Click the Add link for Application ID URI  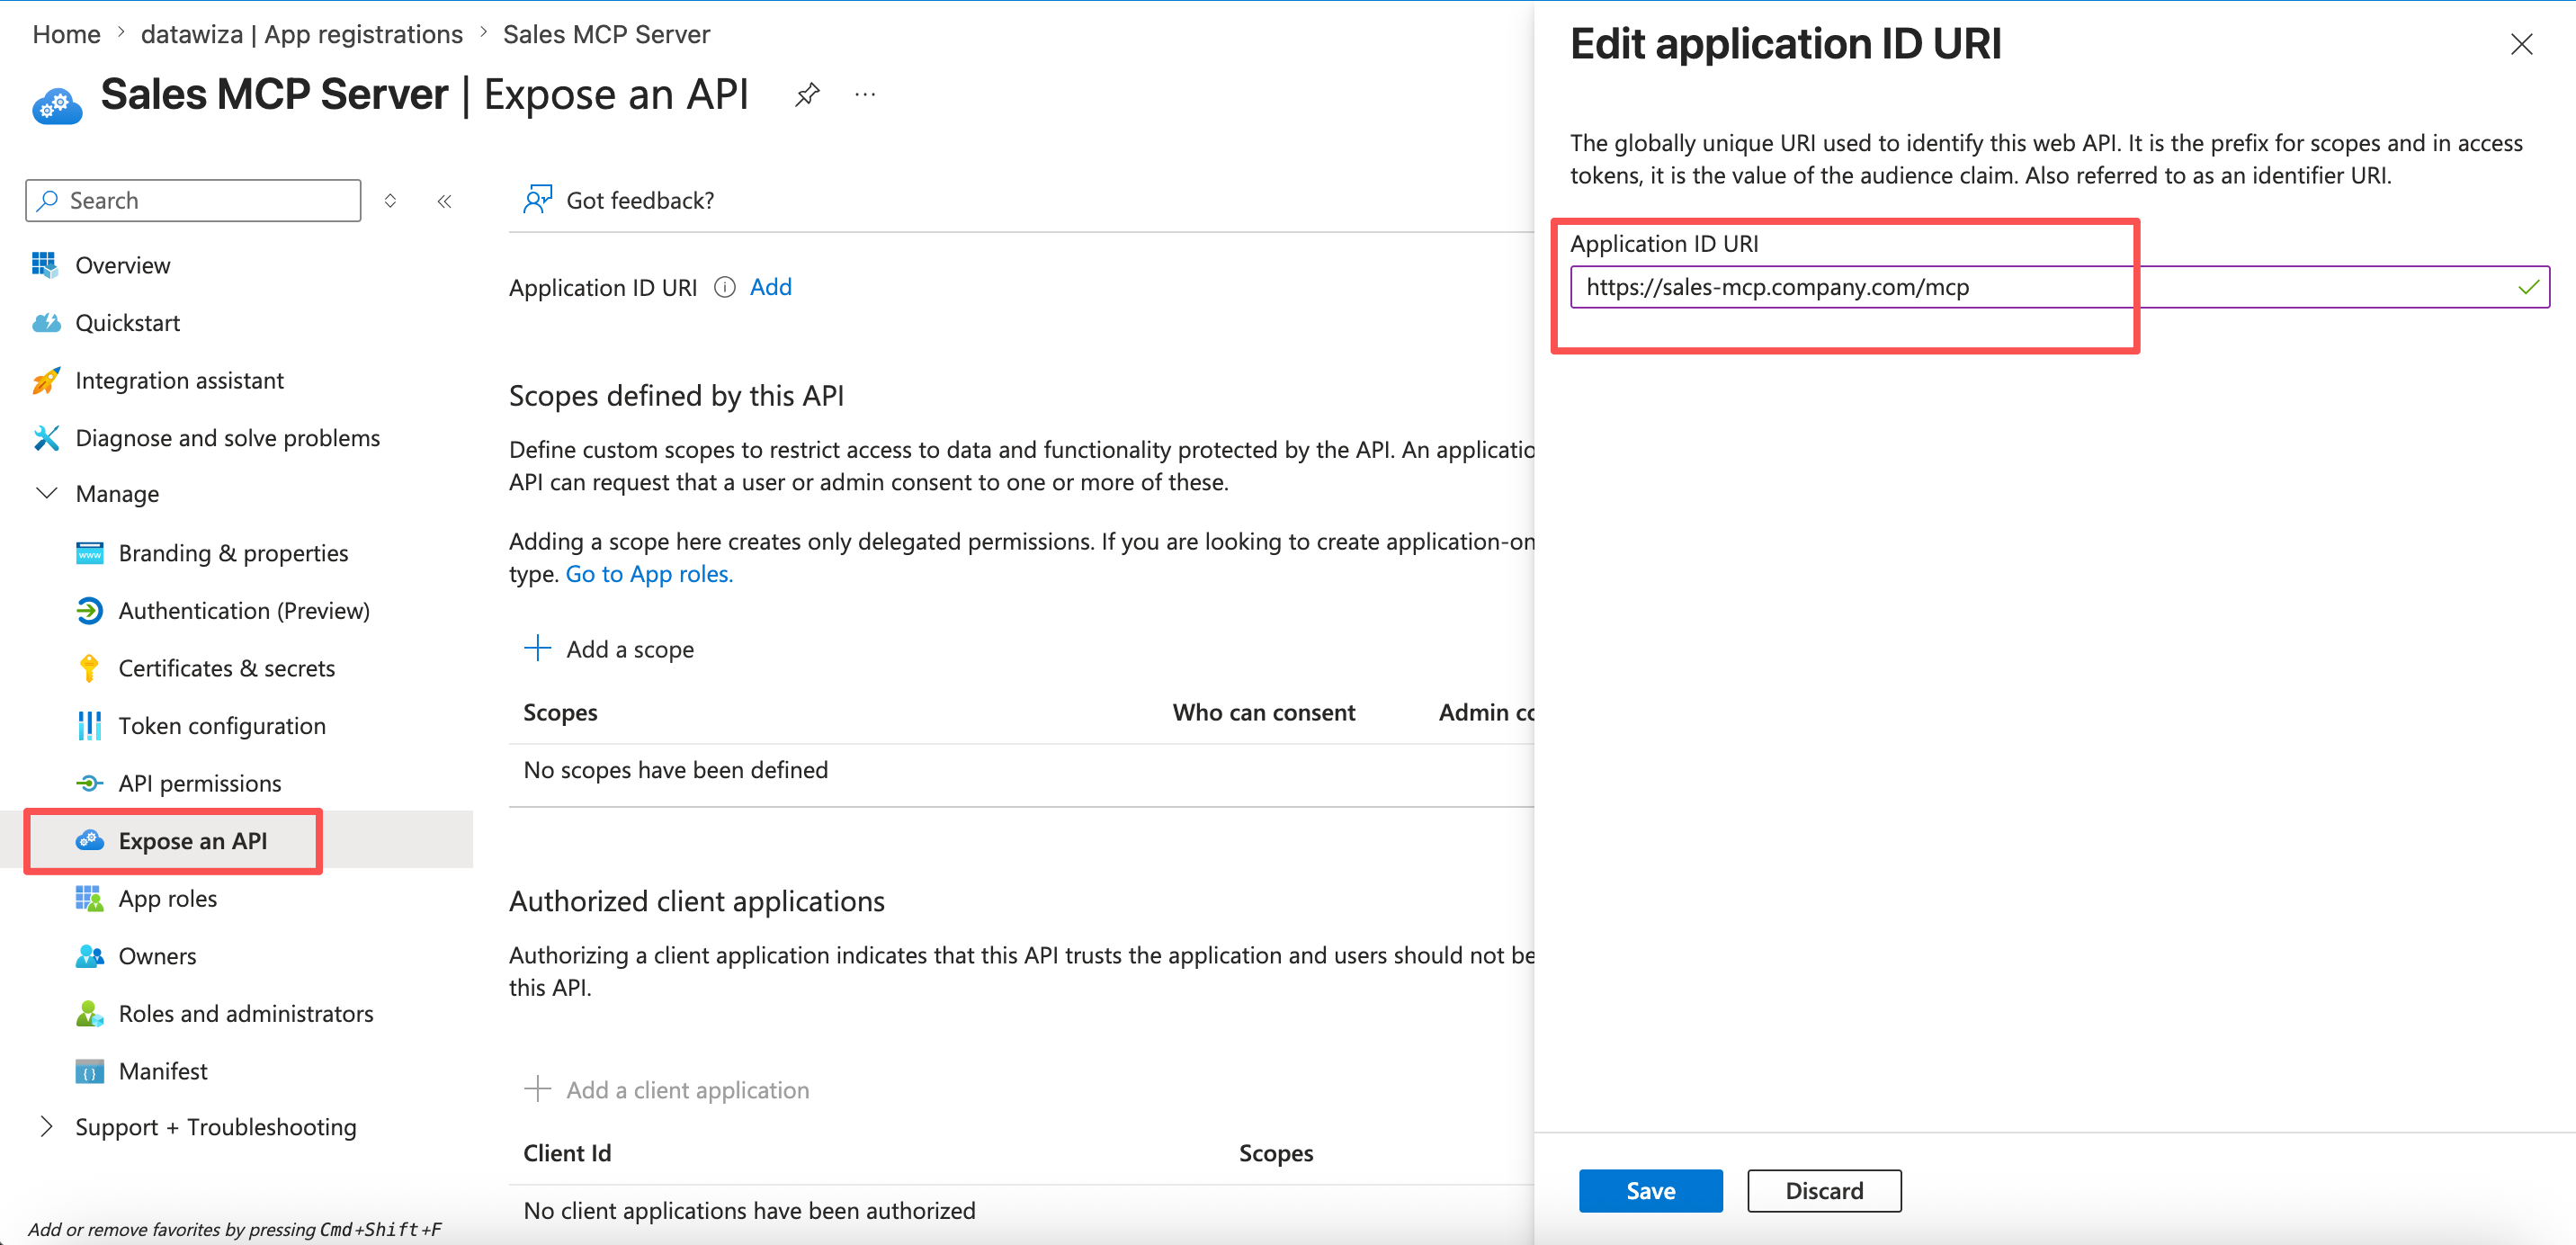[x=770, y=287]
